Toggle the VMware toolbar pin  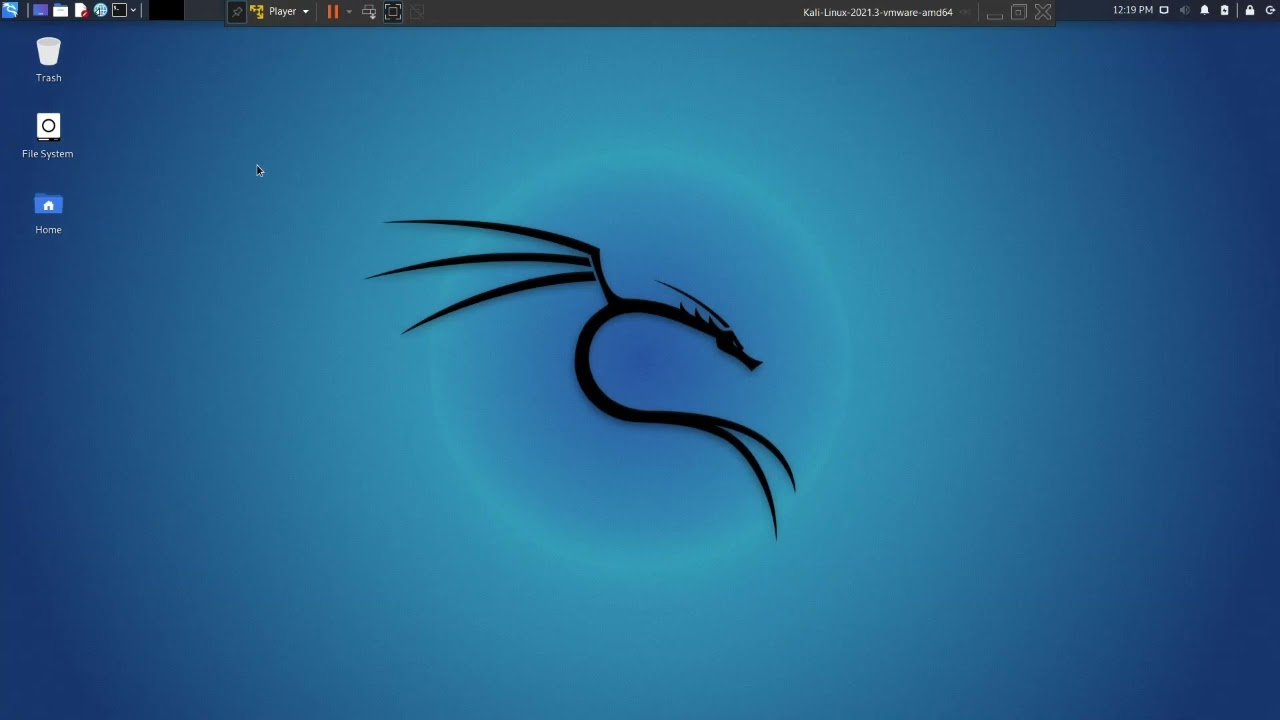237,12
